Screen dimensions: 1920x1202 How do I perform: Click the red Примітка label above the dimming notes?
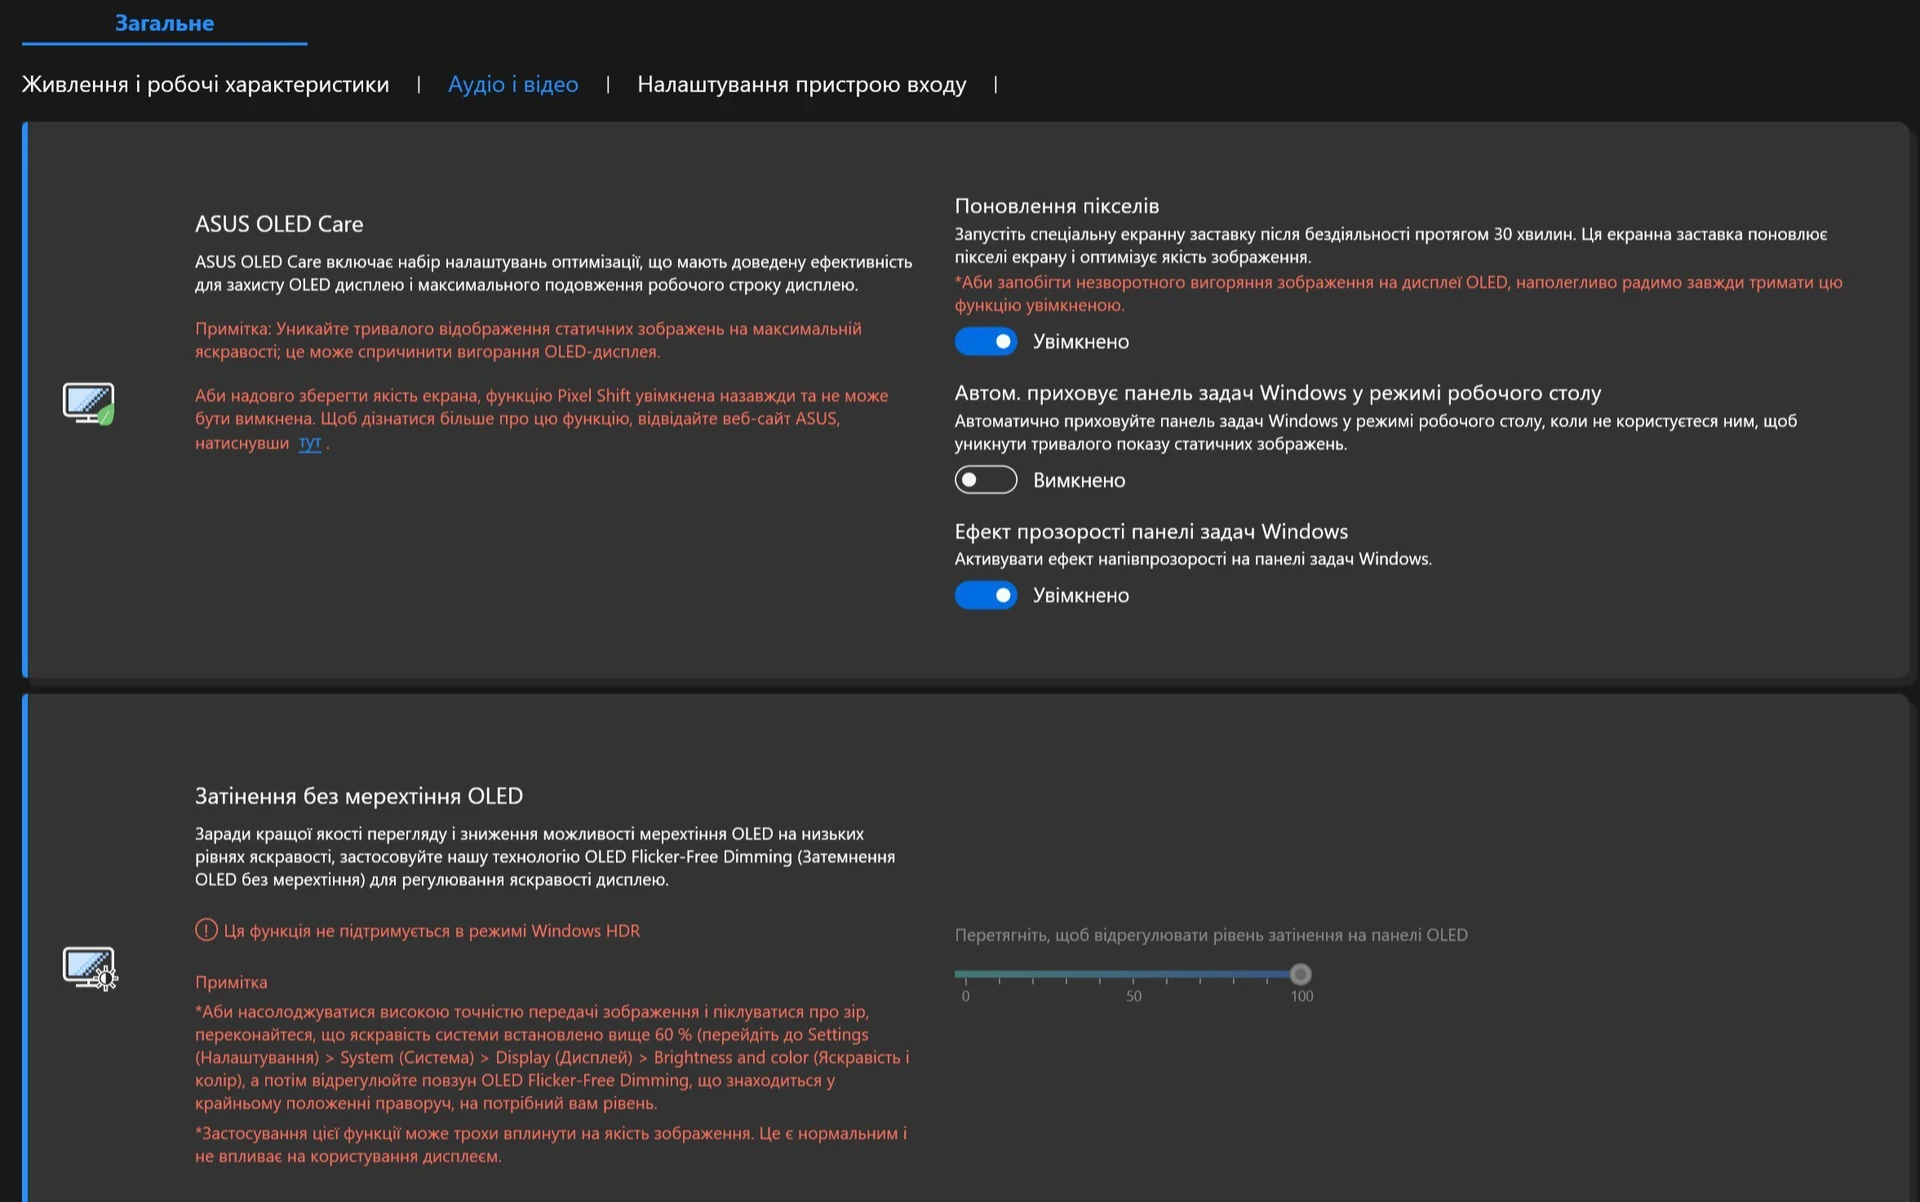pyautogui.click(x=231, y=982)
